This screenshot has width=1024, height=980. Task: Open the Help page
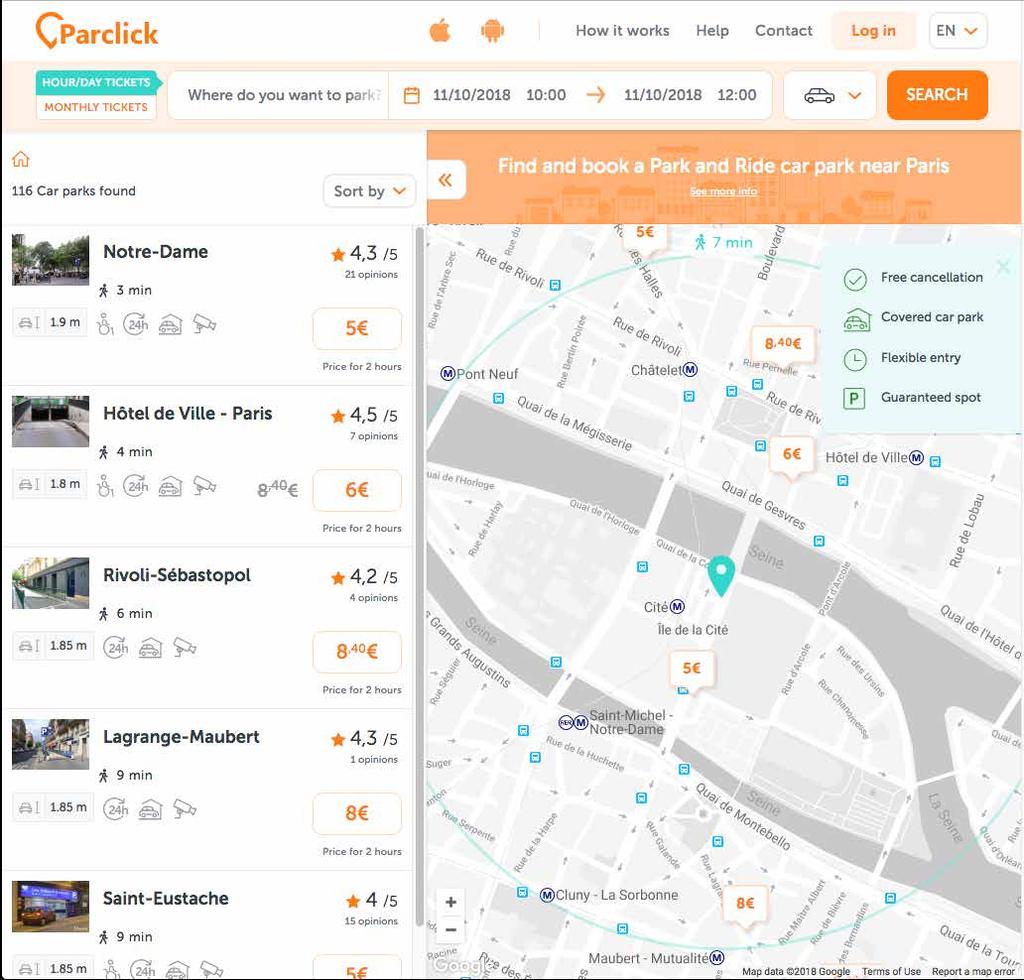pyautogui.click(x=712, y=31)
